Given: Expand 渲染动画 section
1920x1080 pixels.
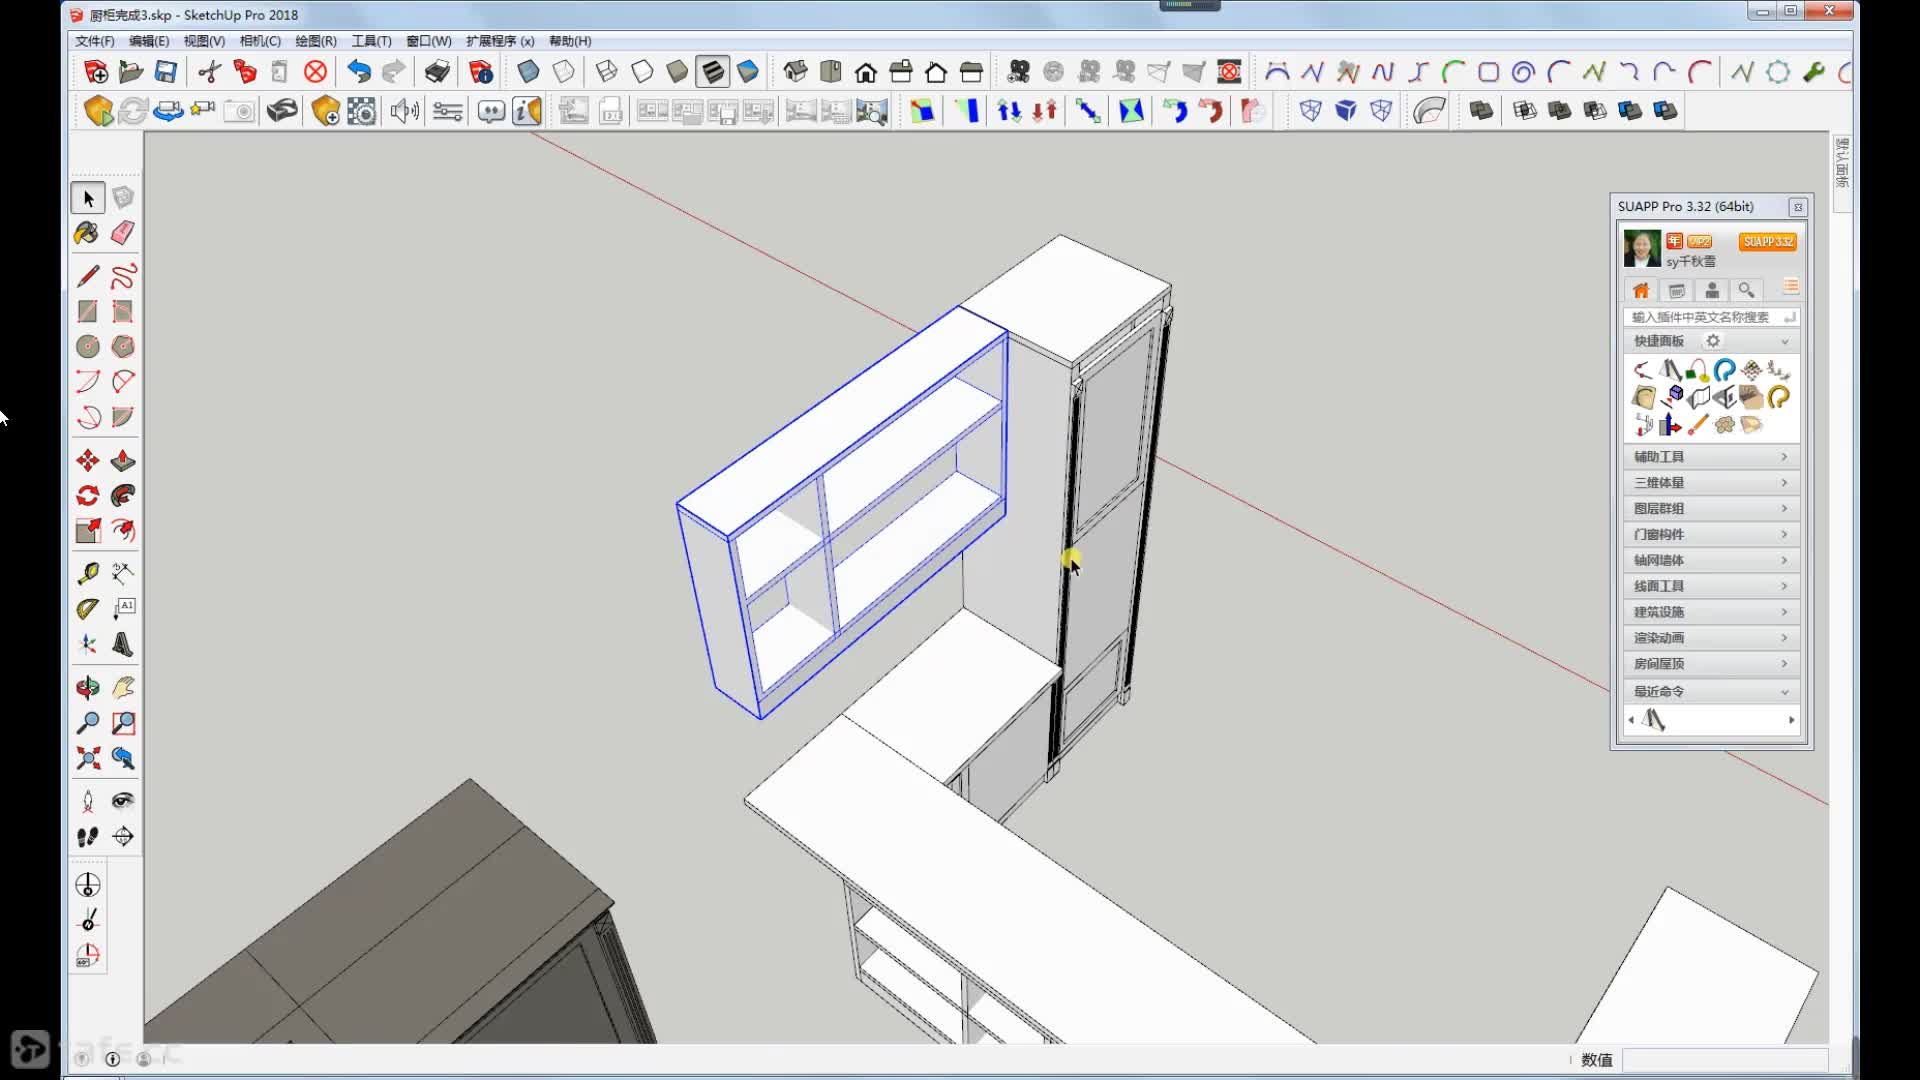Looking at the screenshot, I should 1711,638.
